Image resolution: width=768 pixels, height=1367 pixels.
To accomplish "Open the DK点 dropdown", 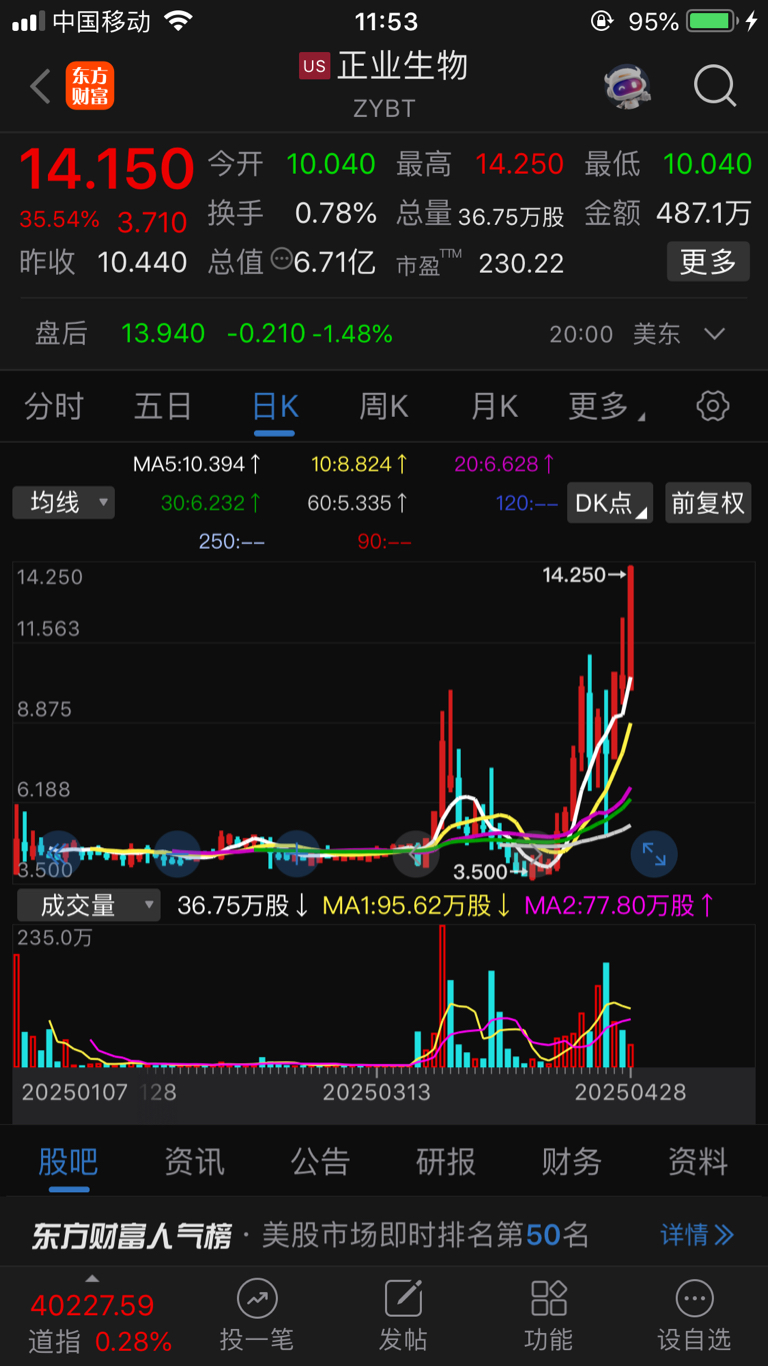I will point(610,503).
